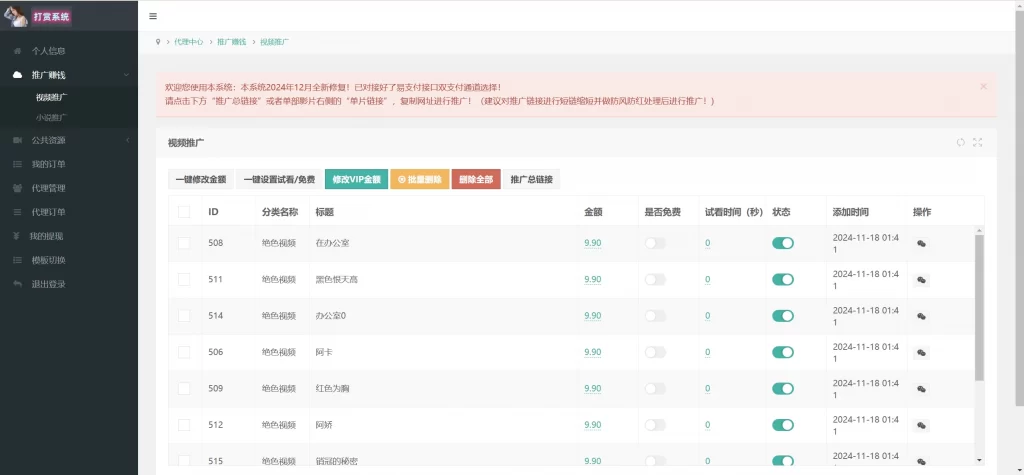Click the table scrollbar's down arrow
This screenshot has height=475, width=1024.
(x=979, y=460)
